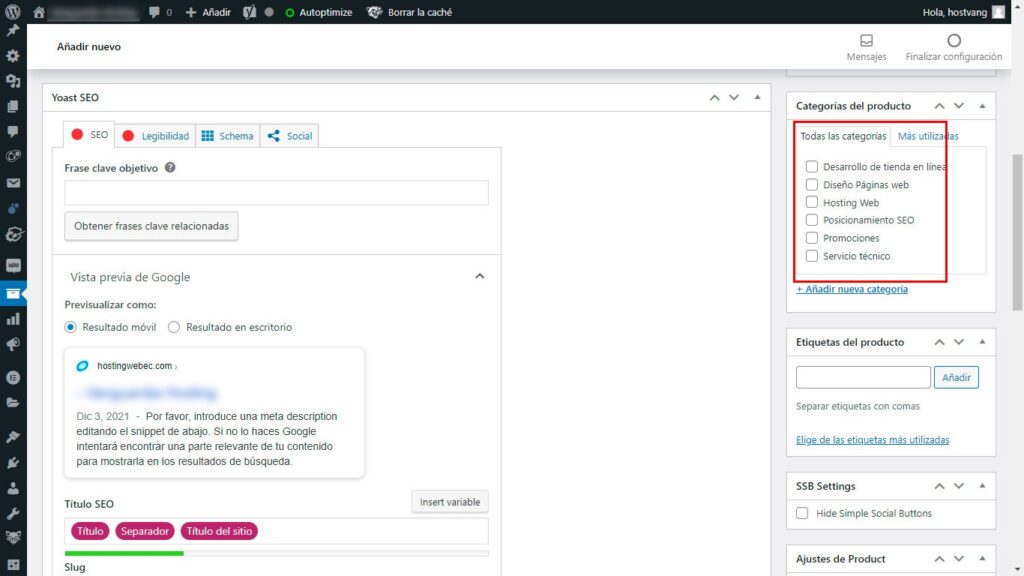Click the WordPress logo in admin bar

pos(13,12)
